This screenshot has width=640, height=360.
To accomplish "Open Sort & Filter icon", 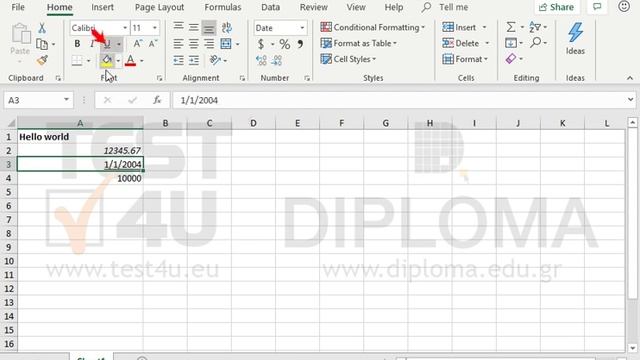I will pos(535,27).
